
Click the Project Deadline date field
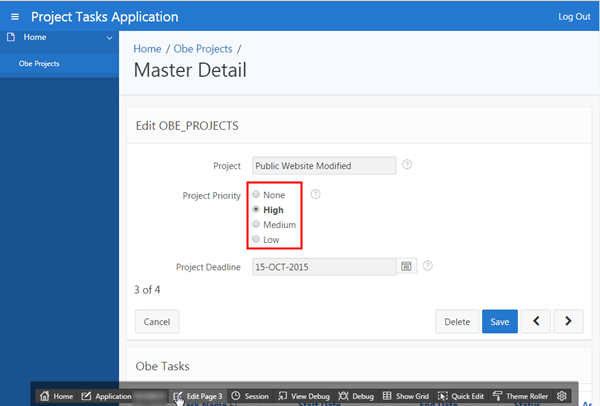[x=324, y=267]
